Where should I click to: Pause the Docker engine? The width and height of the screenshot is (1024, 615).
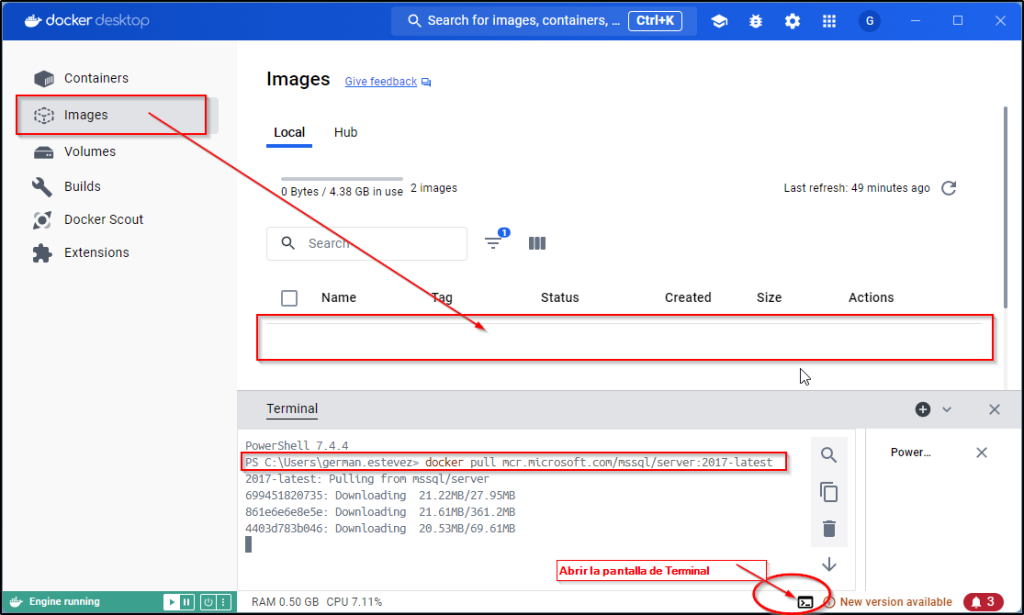click(x=186, y=602)
